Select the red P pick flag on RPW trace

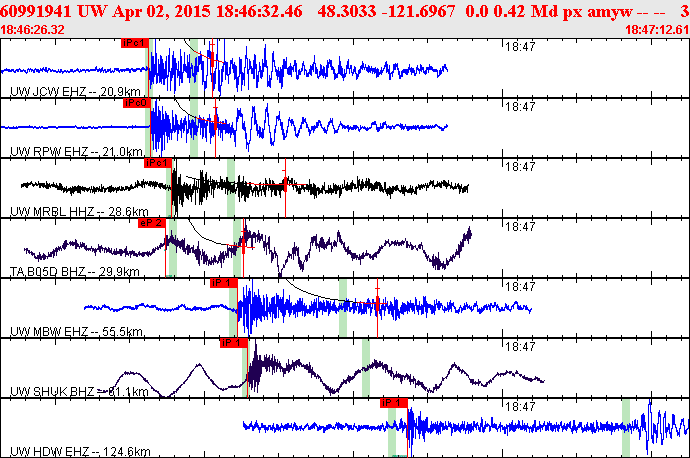[x=136, y=102]
